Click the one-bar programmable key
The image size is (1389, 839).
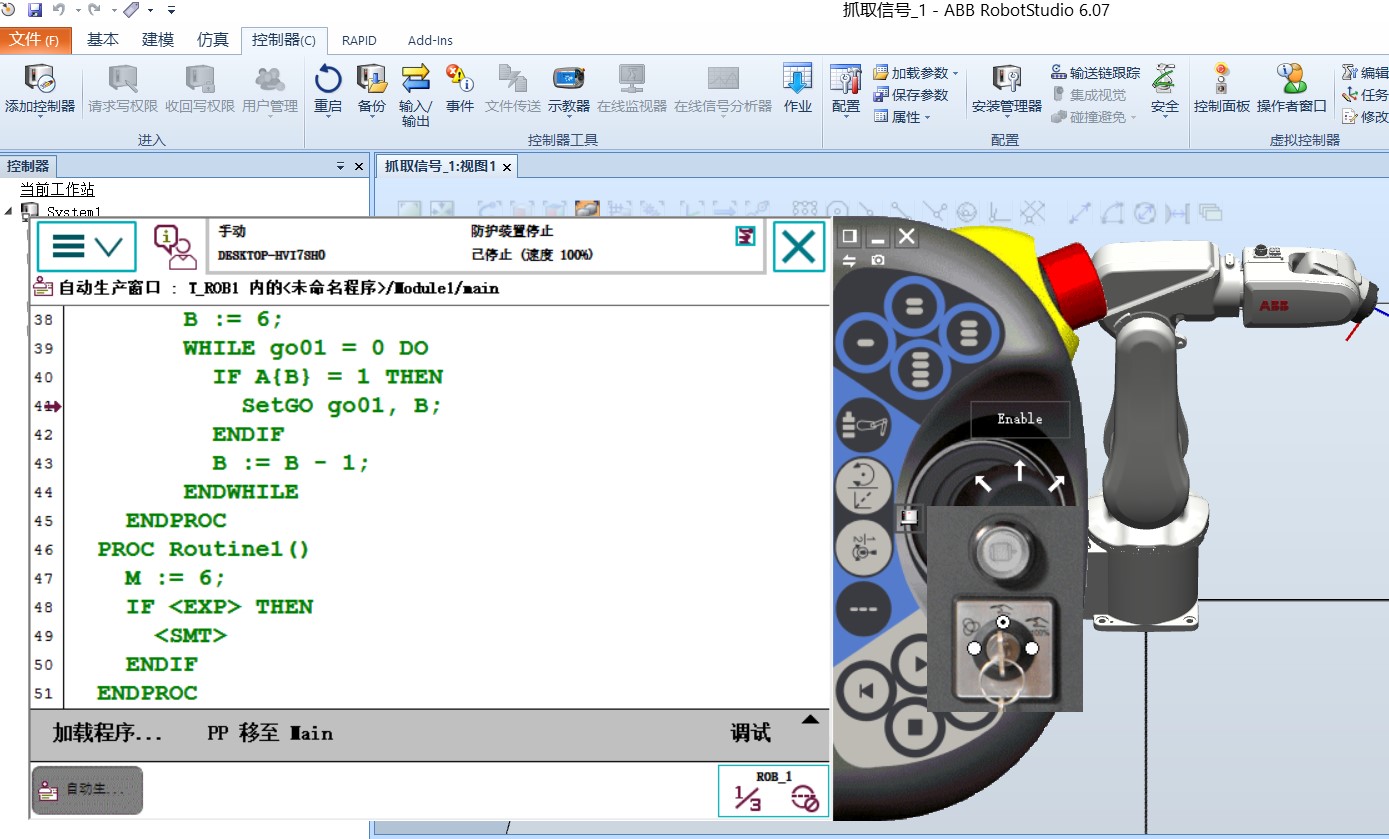(x=865, y=343)
